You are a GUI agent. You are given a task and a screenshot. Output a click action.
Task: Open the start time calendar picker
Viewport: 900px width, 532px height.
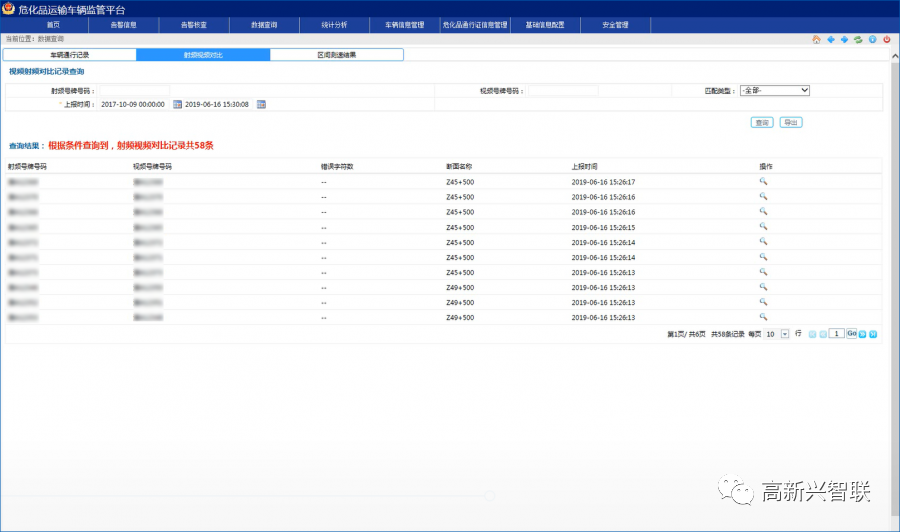(177, 104)
